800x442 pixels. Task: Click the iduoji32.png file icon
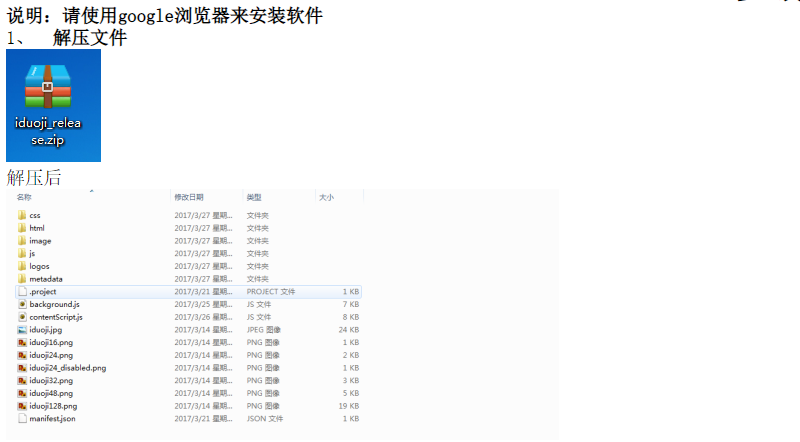point(22,381)
